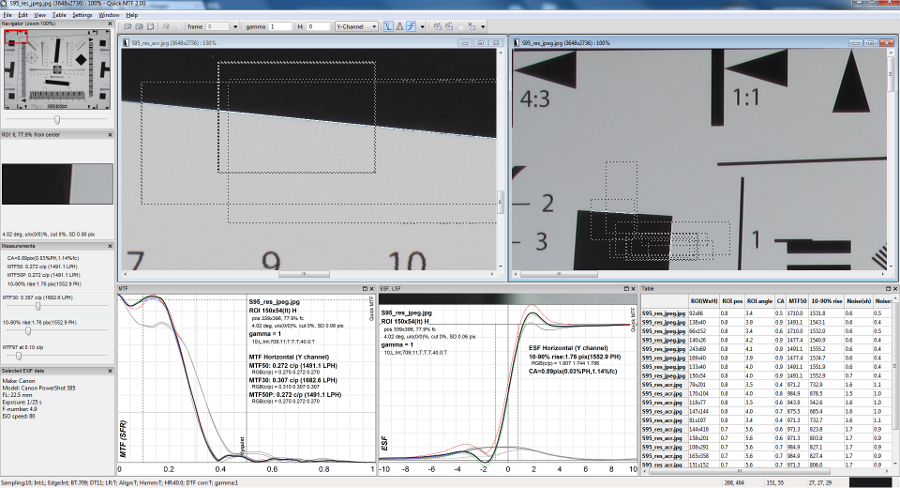Image resolution: width=900 pixels, height=488 pixels.
Task: Toggle the triangle-shaped curve button in toolbar
Action: point(399,27)
